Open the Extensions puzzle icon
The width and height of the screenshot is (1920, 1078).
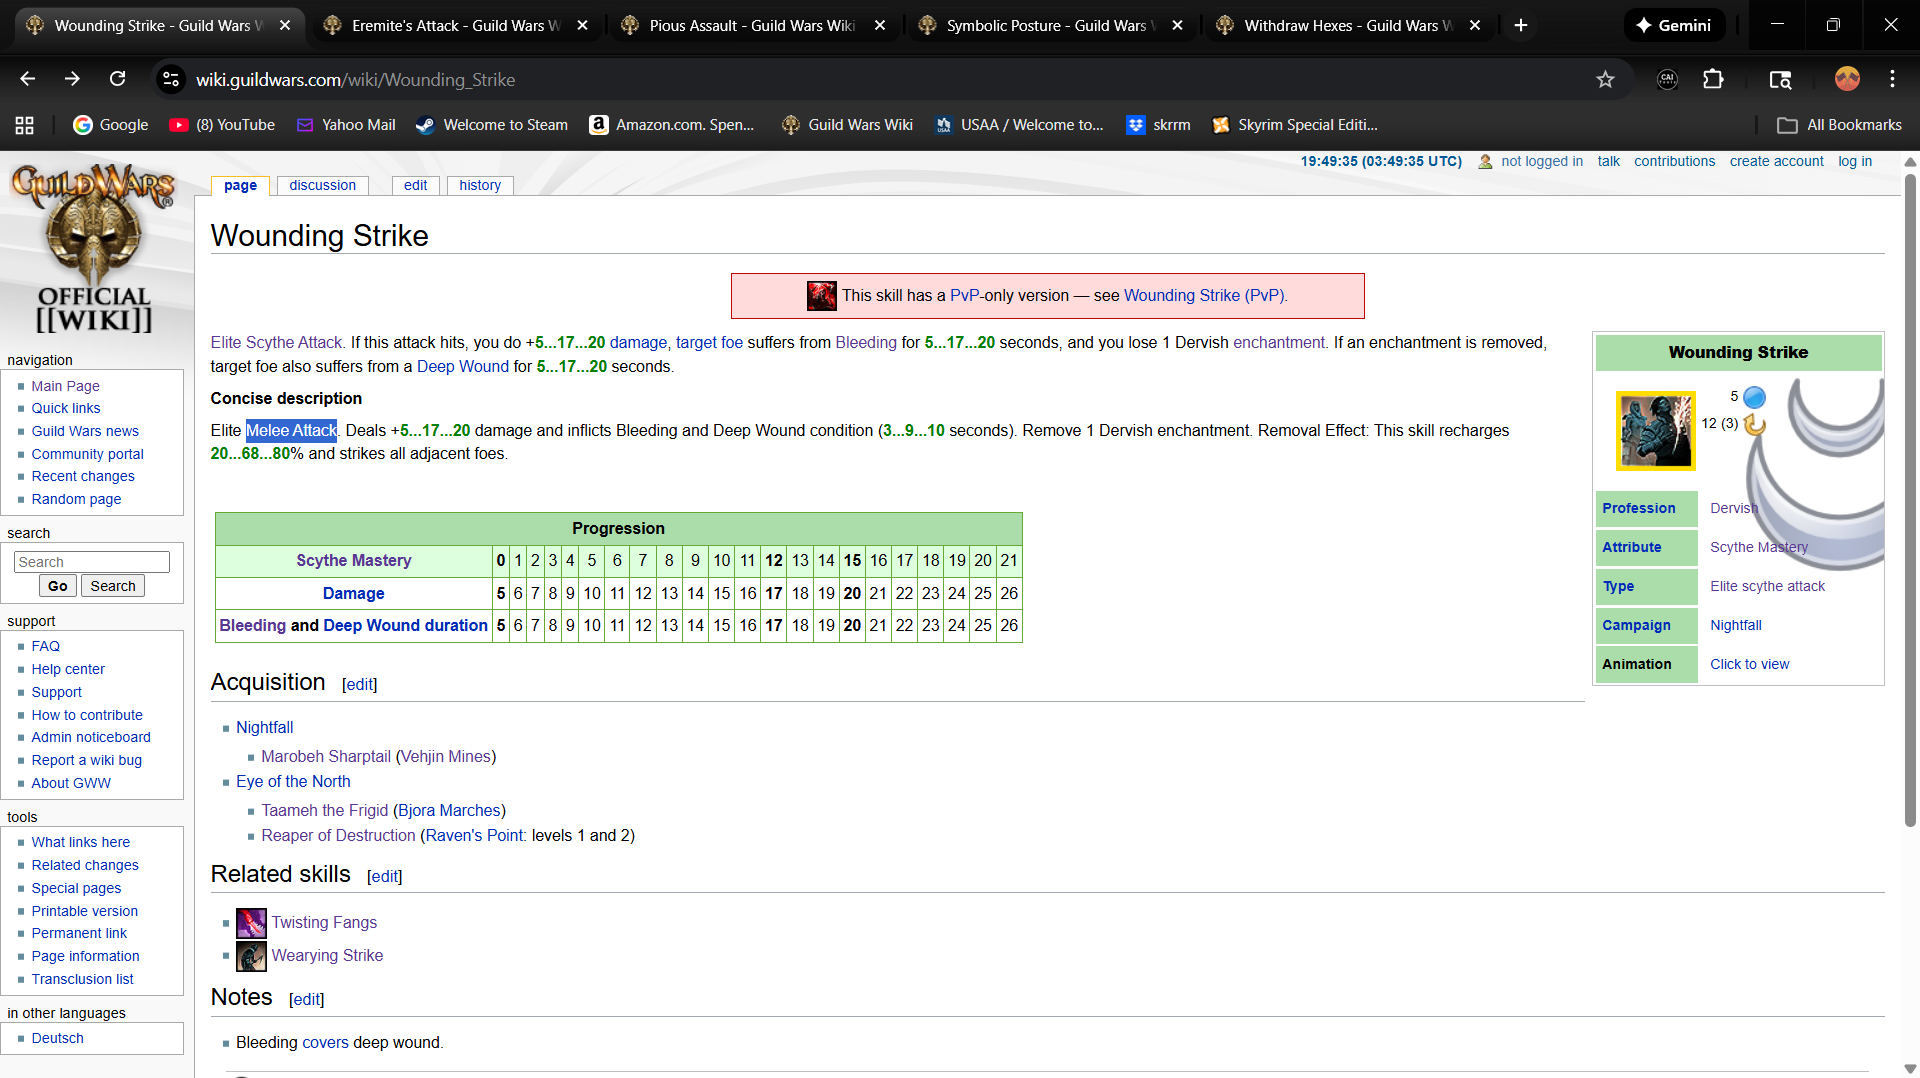(x=1713, y=79)
